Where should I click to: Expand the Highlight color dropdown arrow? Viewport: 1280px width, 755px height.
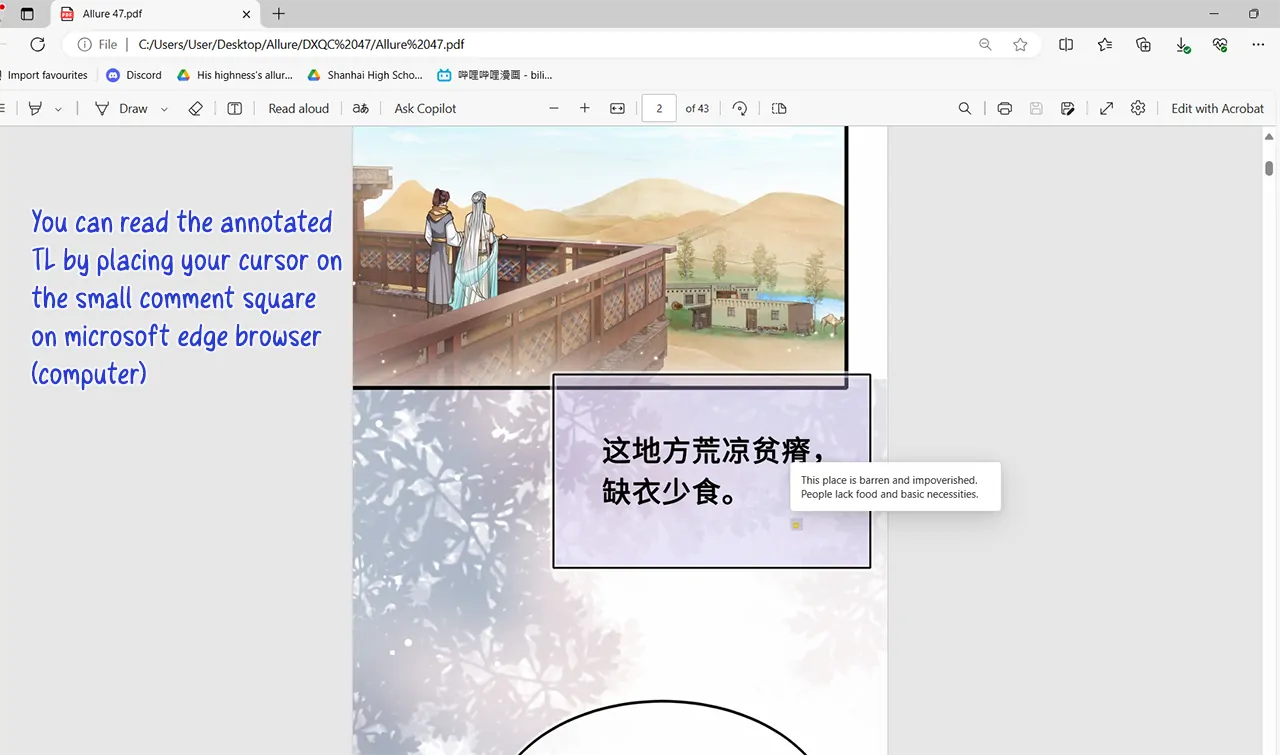pyautogui.click(x=58, y=109)
